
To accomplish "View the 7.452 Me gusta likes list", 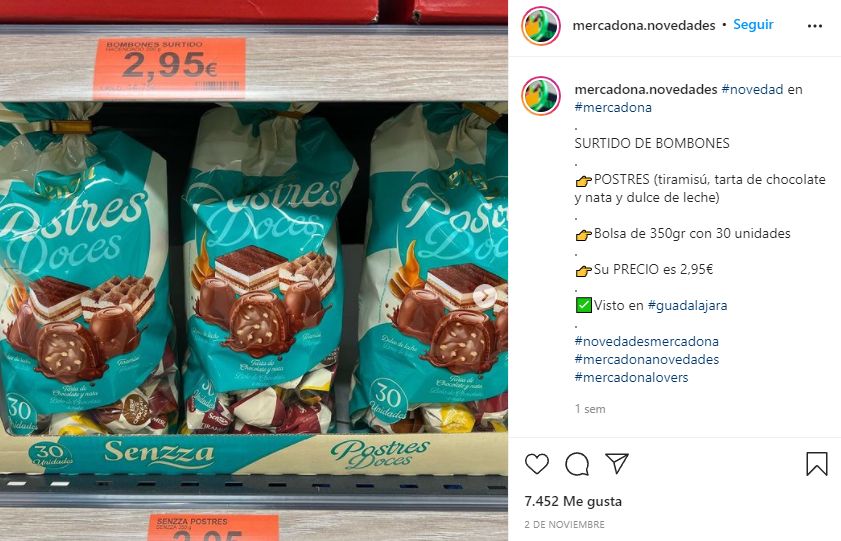I will (x=573, y=501).
